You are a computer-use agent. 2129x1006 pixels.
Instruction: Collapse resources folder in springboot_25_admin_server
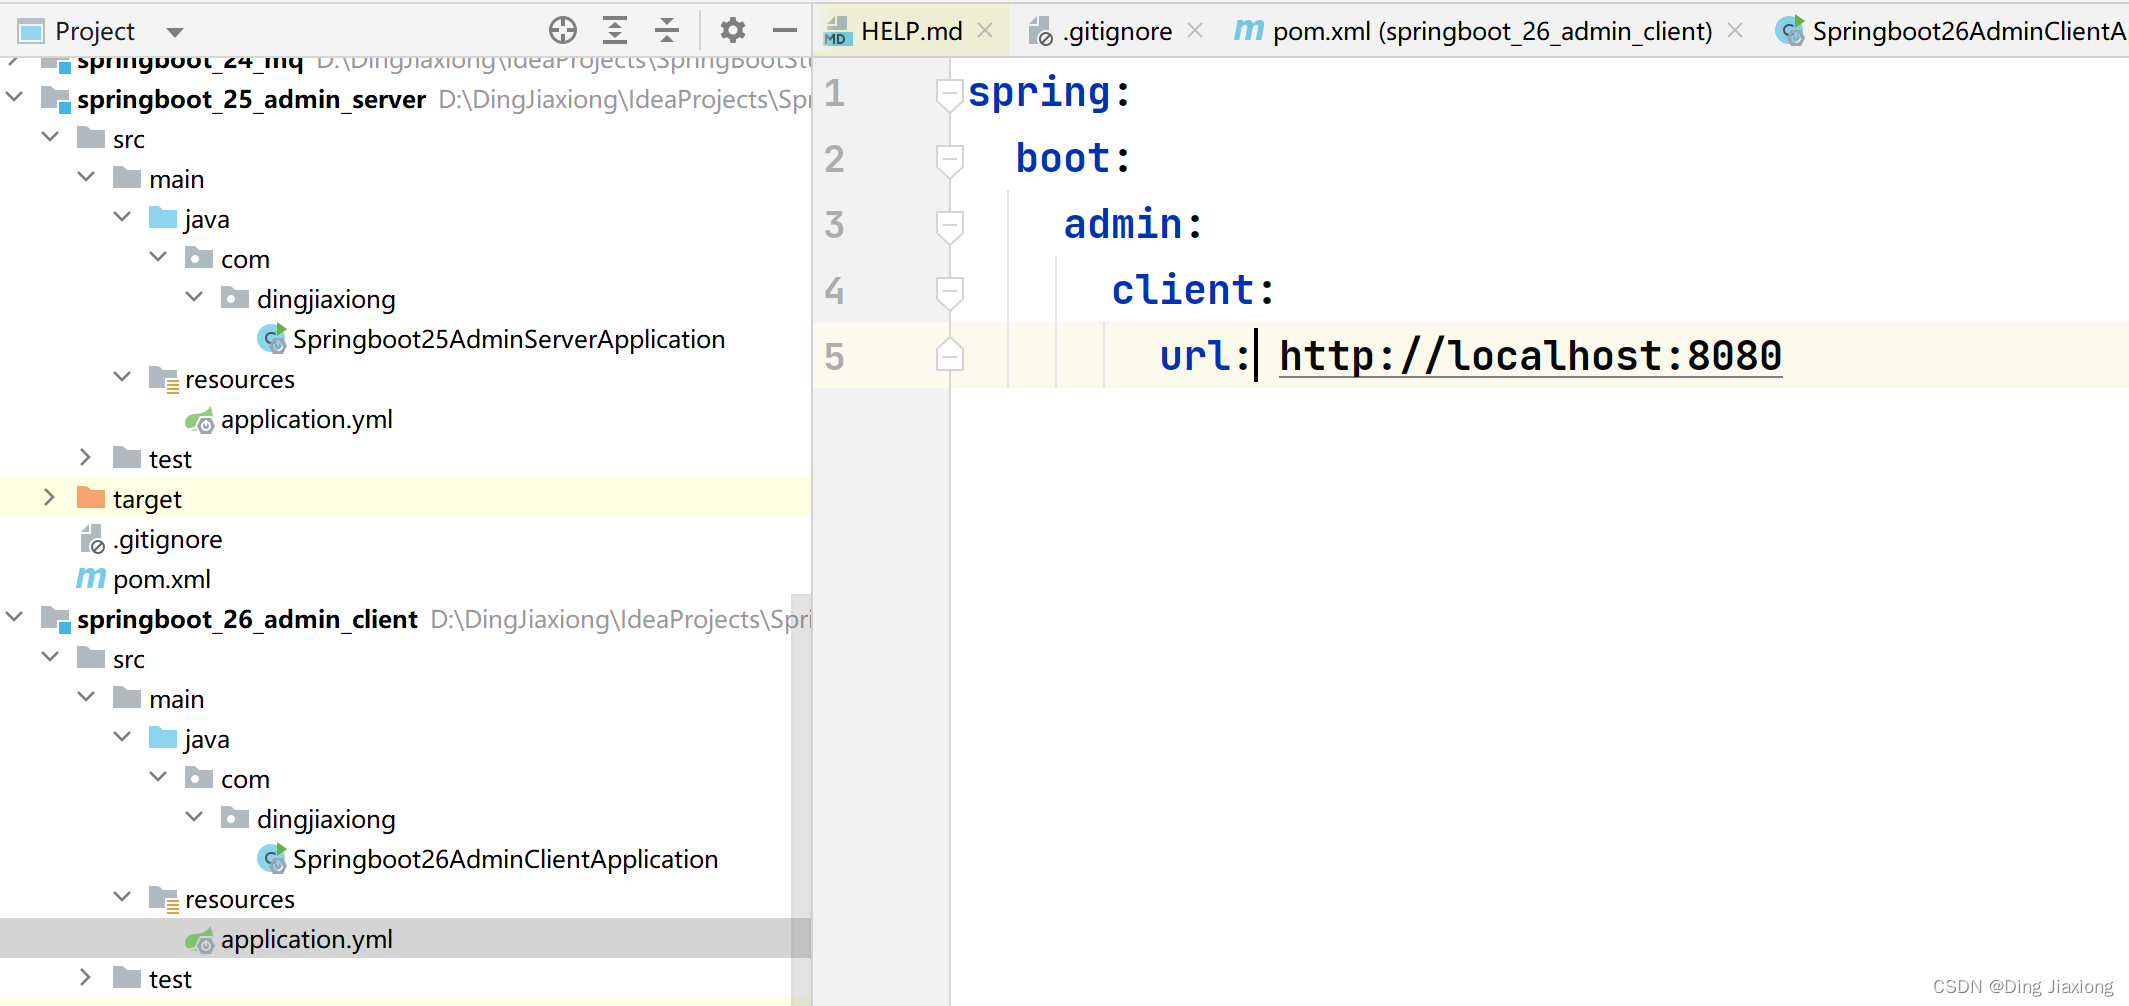click(x=123, y=377)
